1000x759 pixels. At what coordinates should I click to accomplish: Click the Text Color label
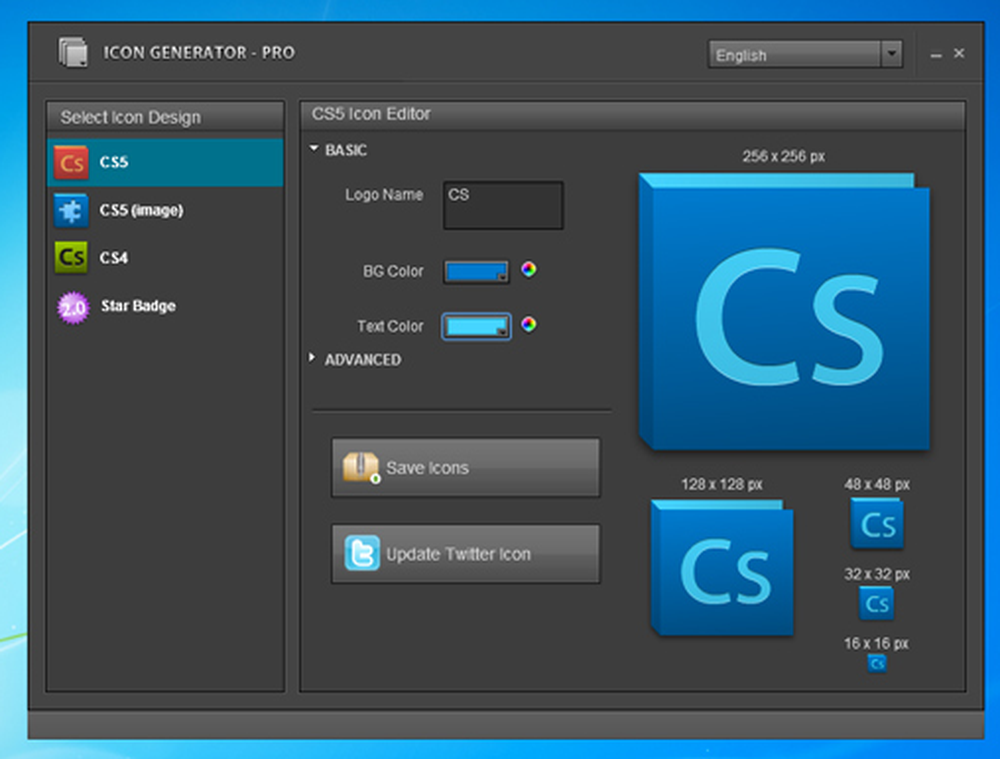390,326
